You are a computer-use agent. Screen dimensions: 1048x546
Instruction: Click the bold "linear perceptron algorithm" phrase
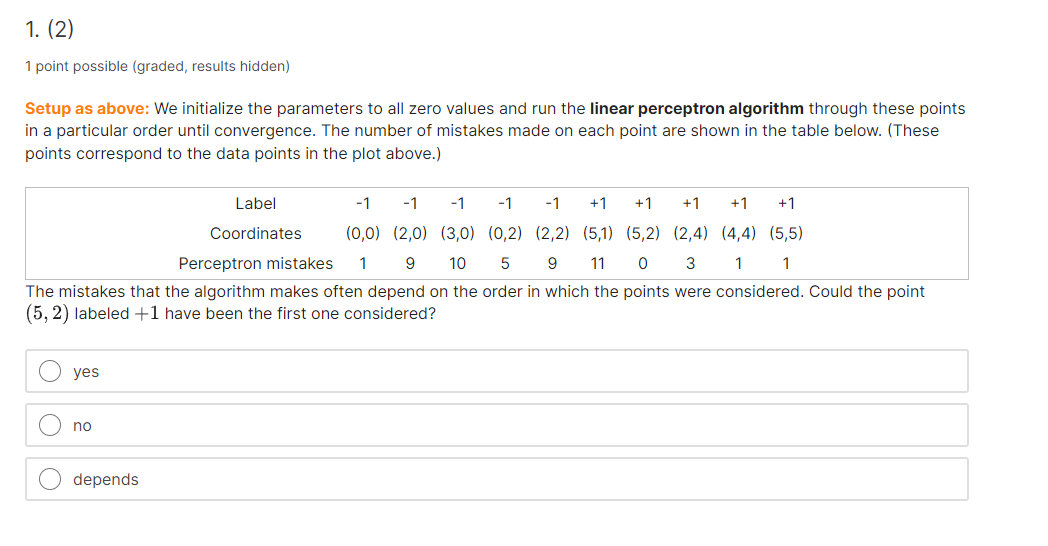tap(696, 108)
